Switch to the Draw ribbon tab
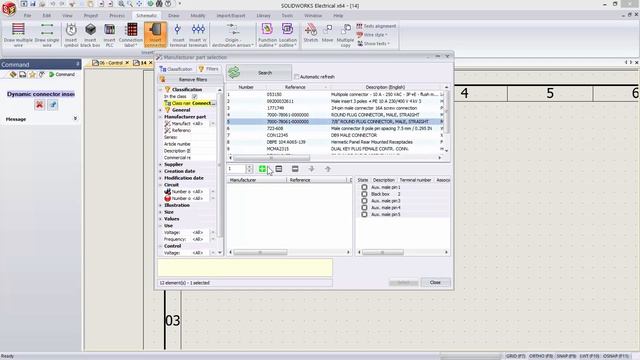 click(x=173, y=16)
